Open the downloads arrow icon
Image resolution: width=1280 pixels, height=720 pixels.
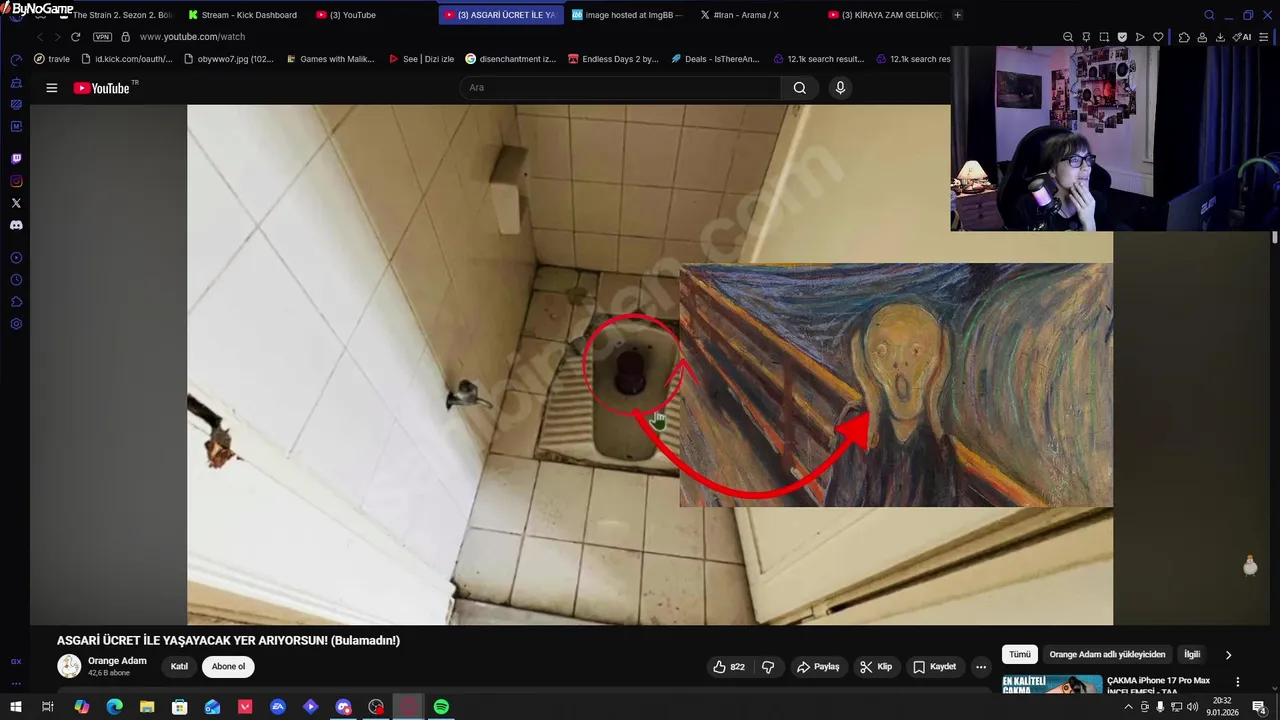(x=1220, y=37)
